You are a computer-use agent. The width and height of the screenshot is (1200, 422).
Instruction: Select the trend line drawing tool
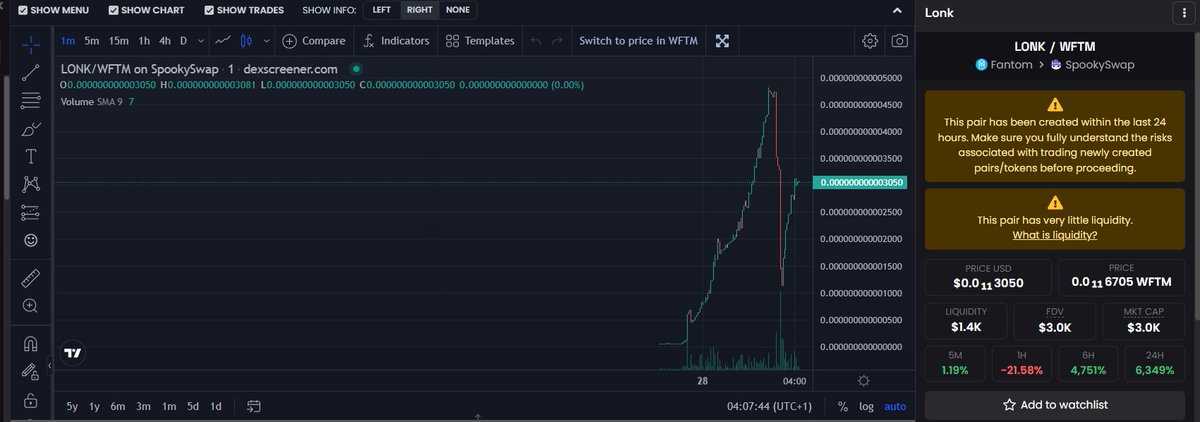[x=31, y=72]
